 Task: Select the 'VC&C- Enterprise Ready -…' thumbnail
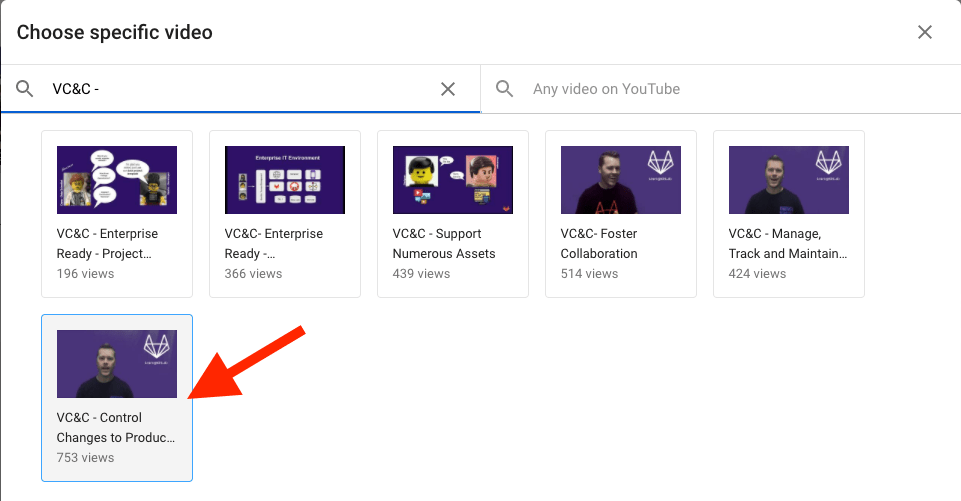[285, 180]
